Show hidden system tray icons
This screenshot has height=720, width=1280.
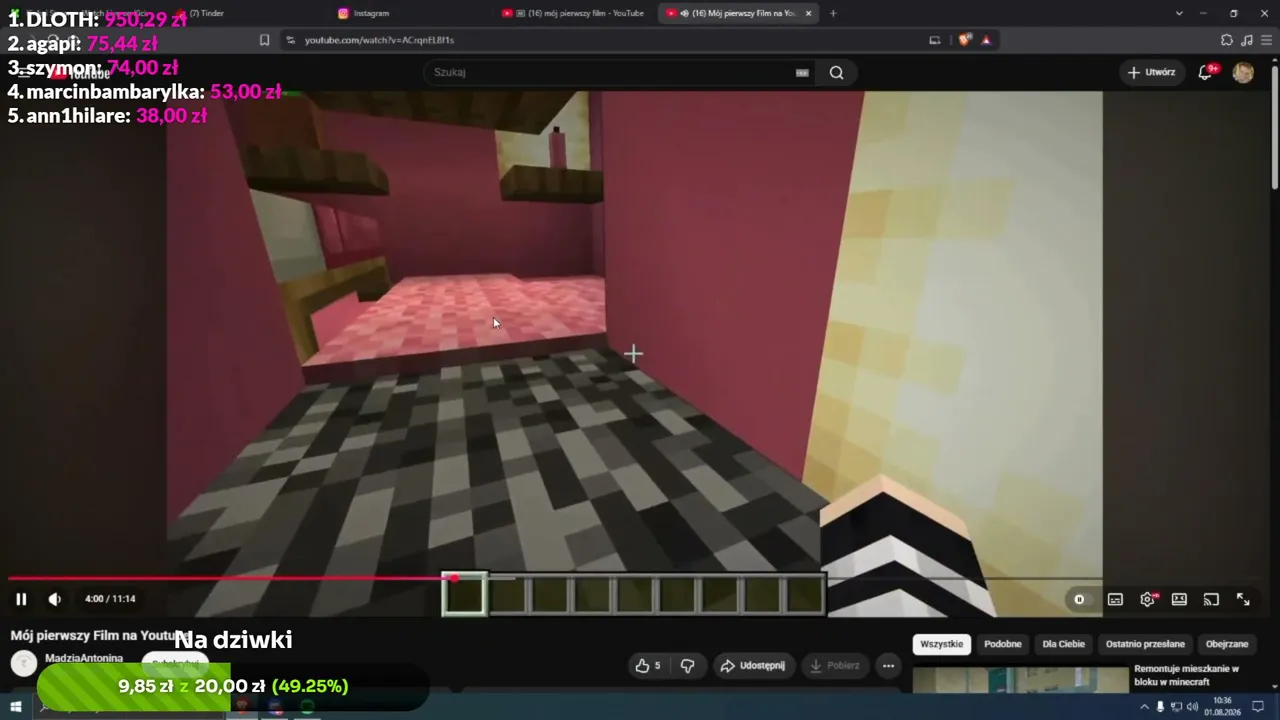[x=1145, y=707]
